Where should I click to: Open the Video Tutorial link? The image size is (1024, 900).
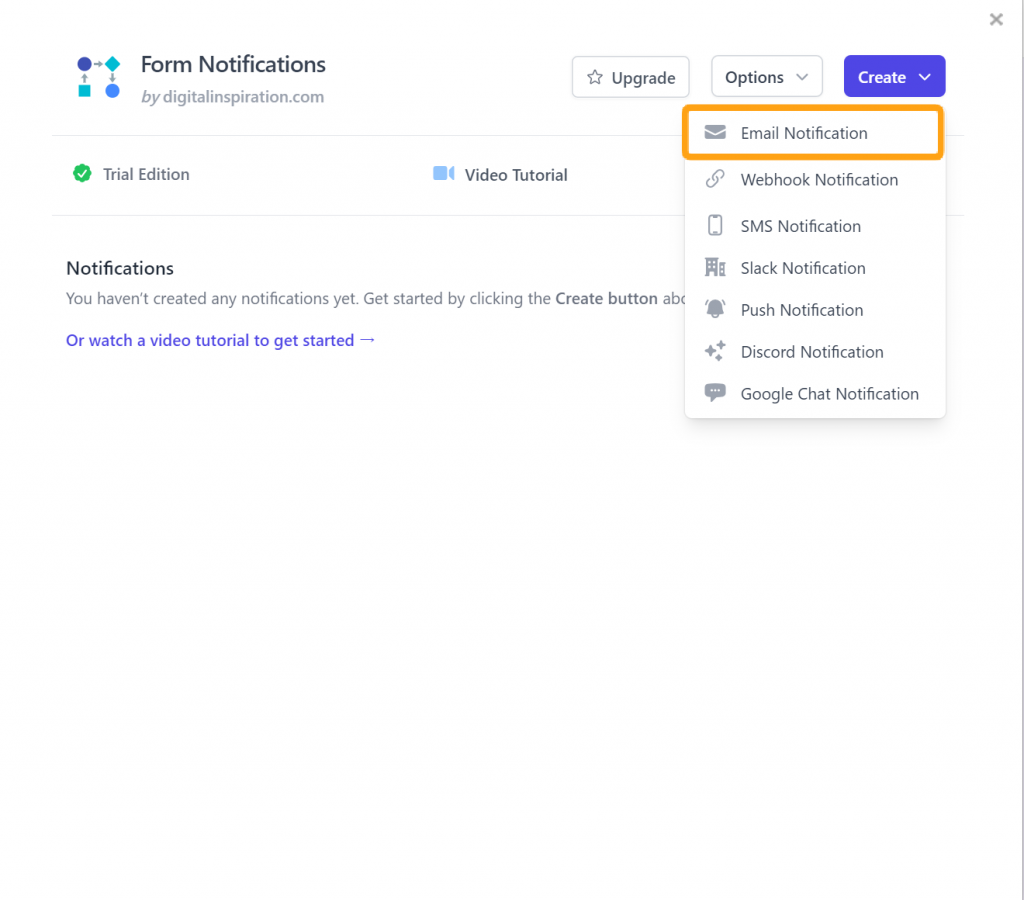pyautogui.click(x=515, y=175)
